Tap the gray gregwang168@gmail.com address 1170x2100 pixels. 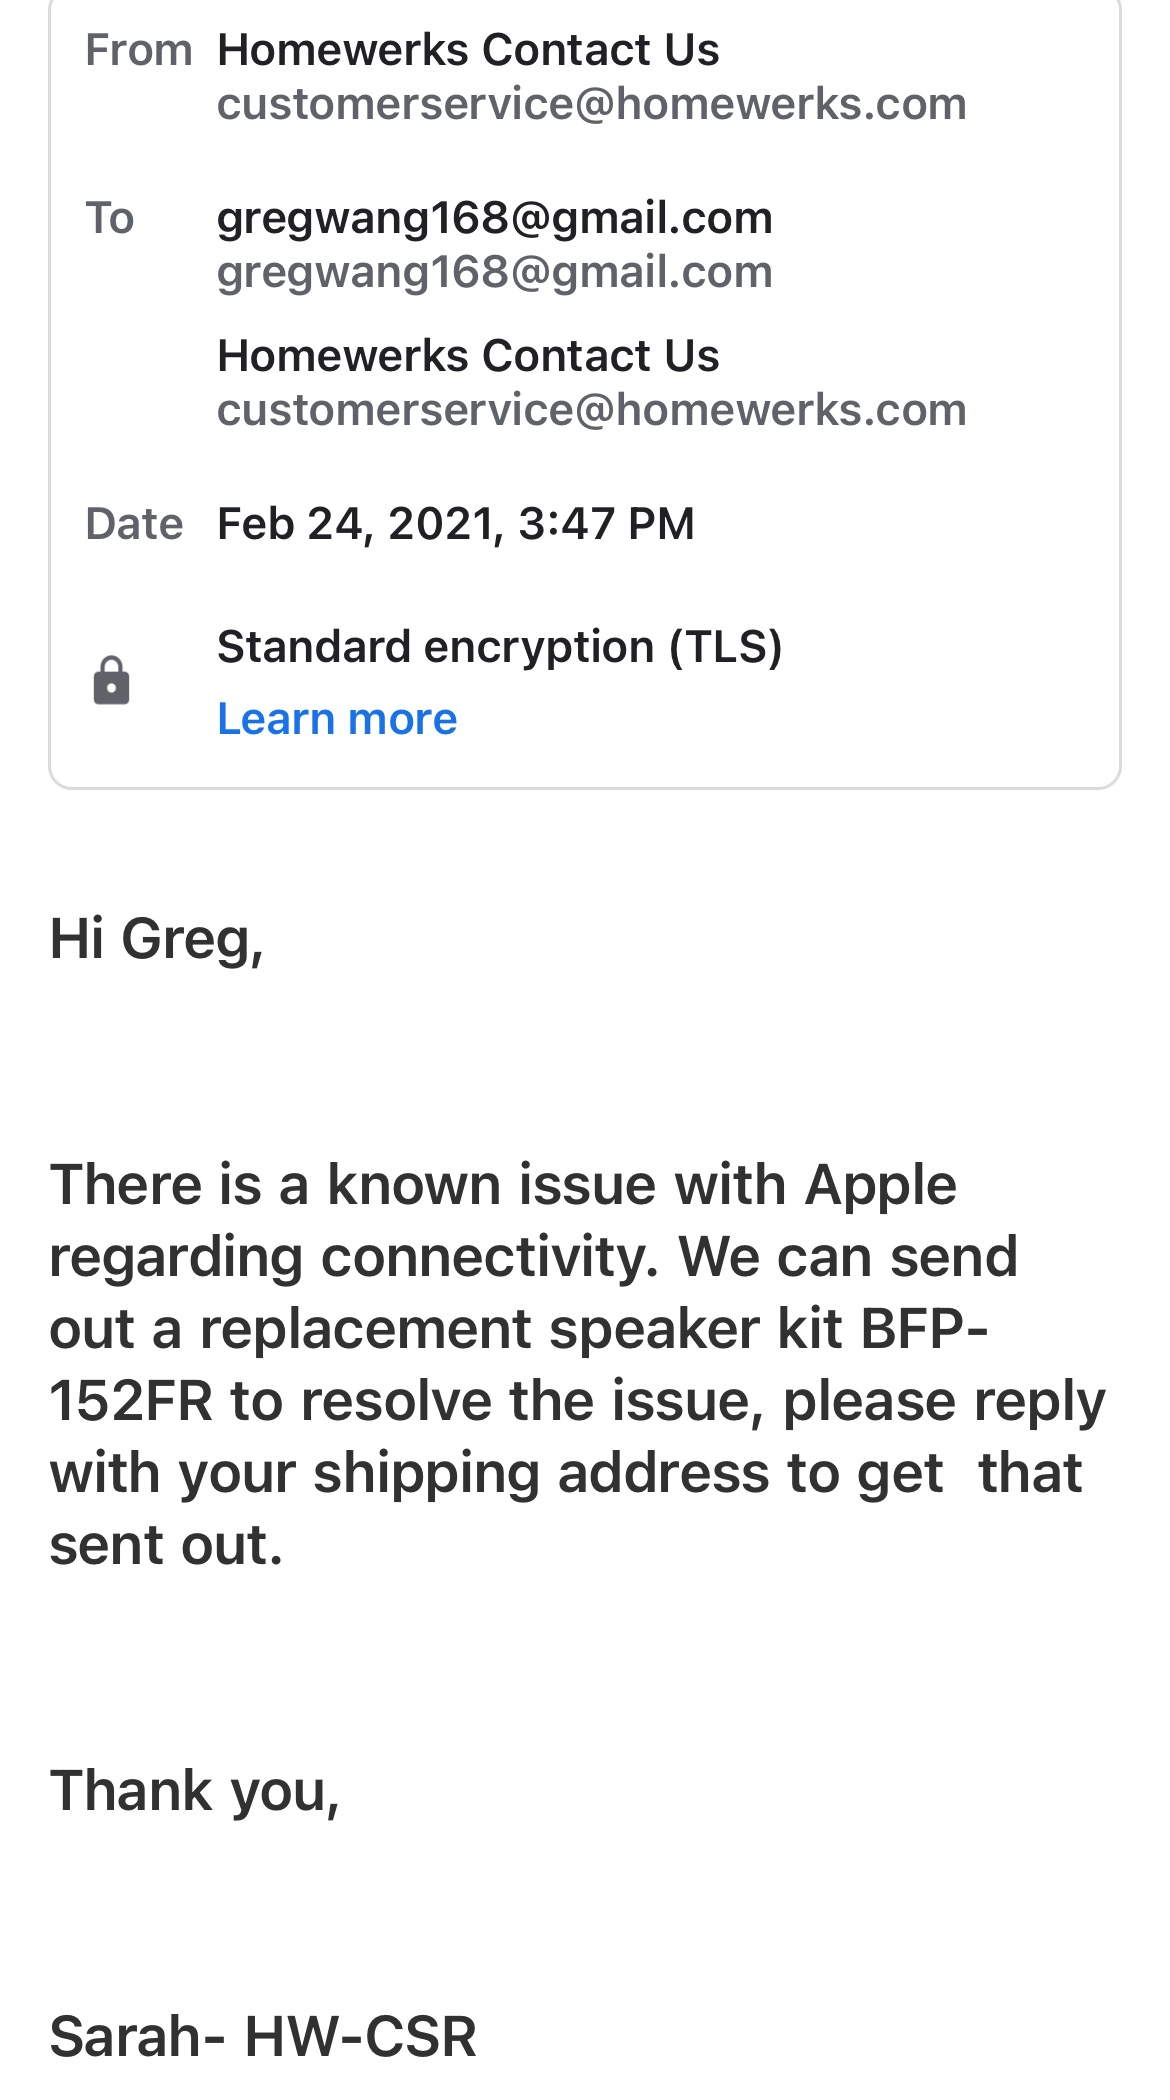point(494,272)
